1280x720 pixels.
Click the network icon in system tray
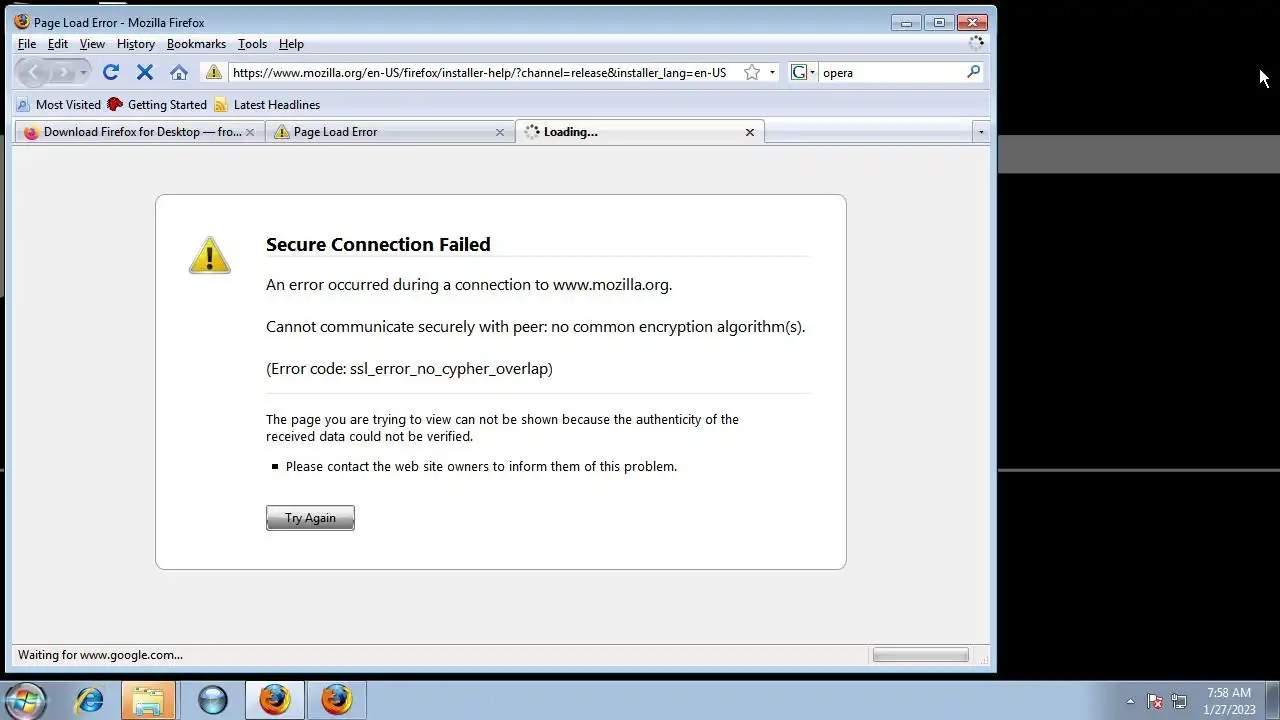pyautogui.click(x=1179, y=701)
